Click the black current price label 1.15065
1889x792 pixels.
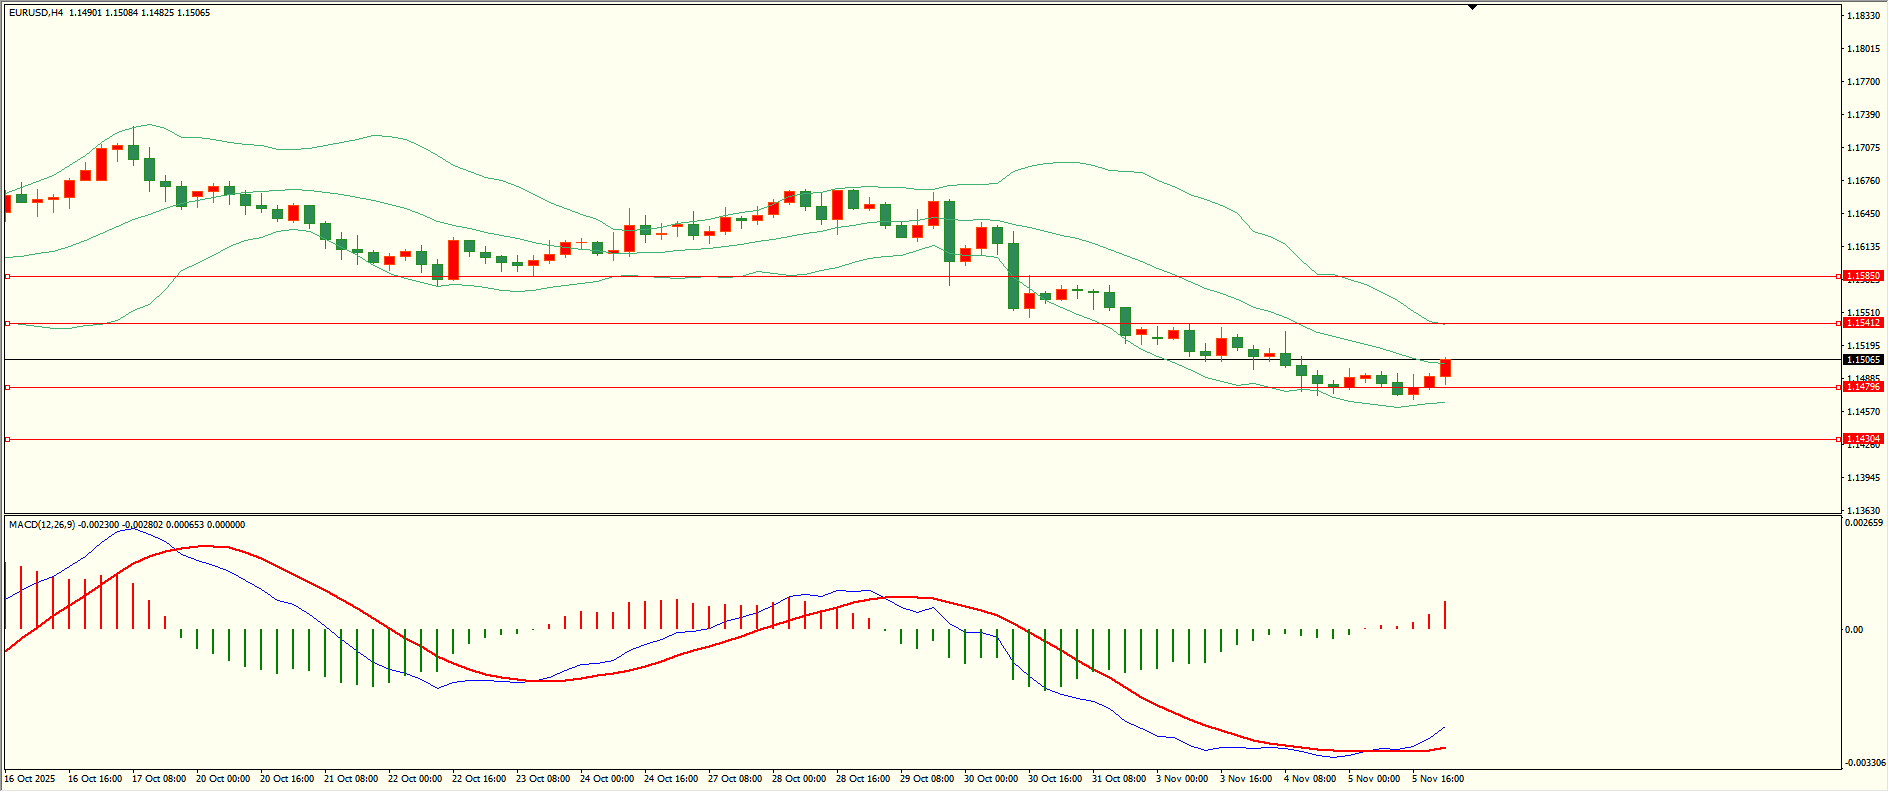coord(1863,360)
